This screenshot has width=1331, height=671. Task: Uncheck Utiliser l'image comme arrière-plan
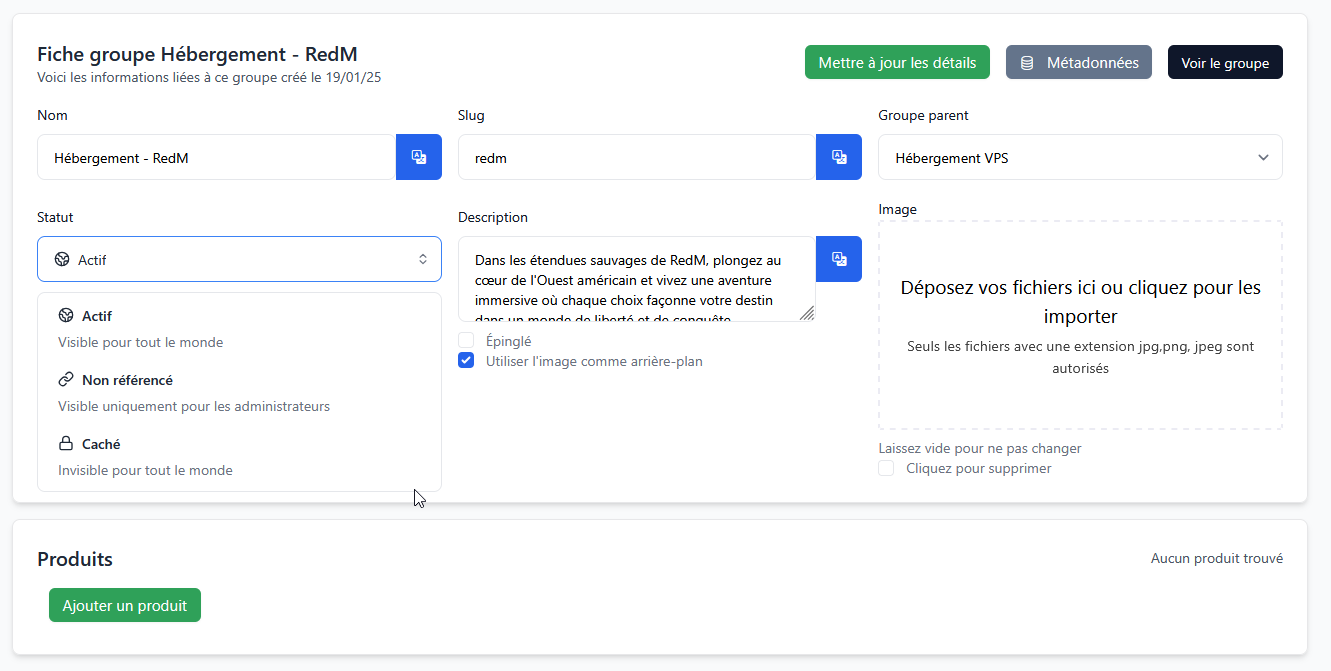466,361
